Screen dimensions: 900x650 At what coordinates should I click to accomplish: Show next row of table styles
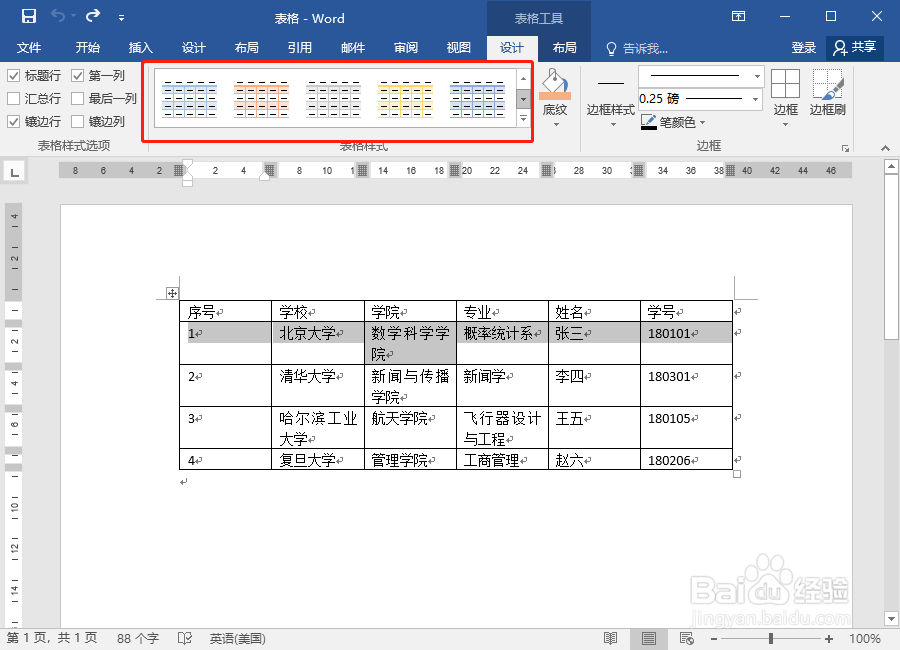point(523,99)
